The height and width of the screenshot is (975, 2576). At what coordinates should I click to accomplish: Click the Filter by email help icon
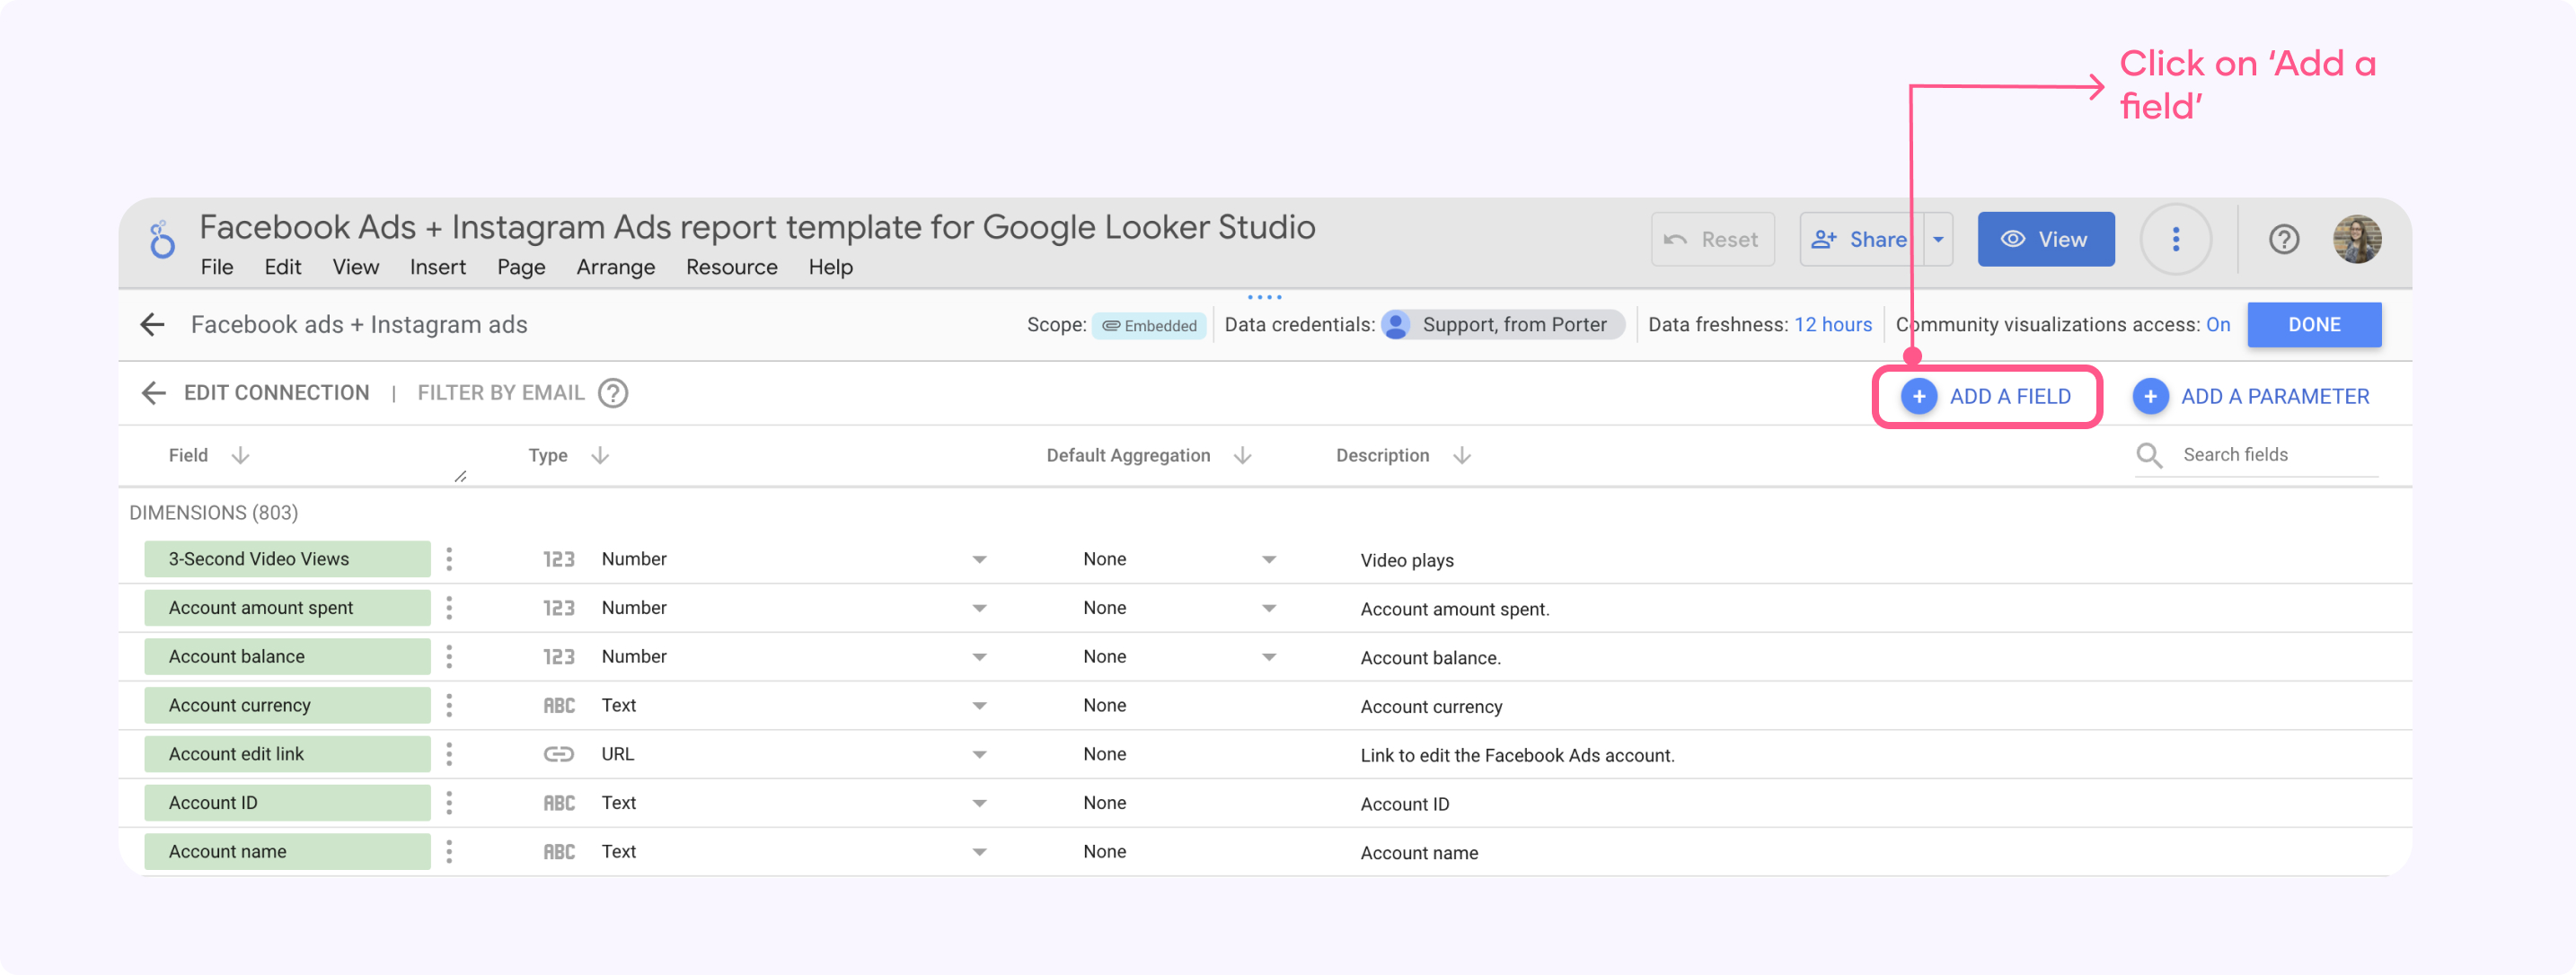613,394
